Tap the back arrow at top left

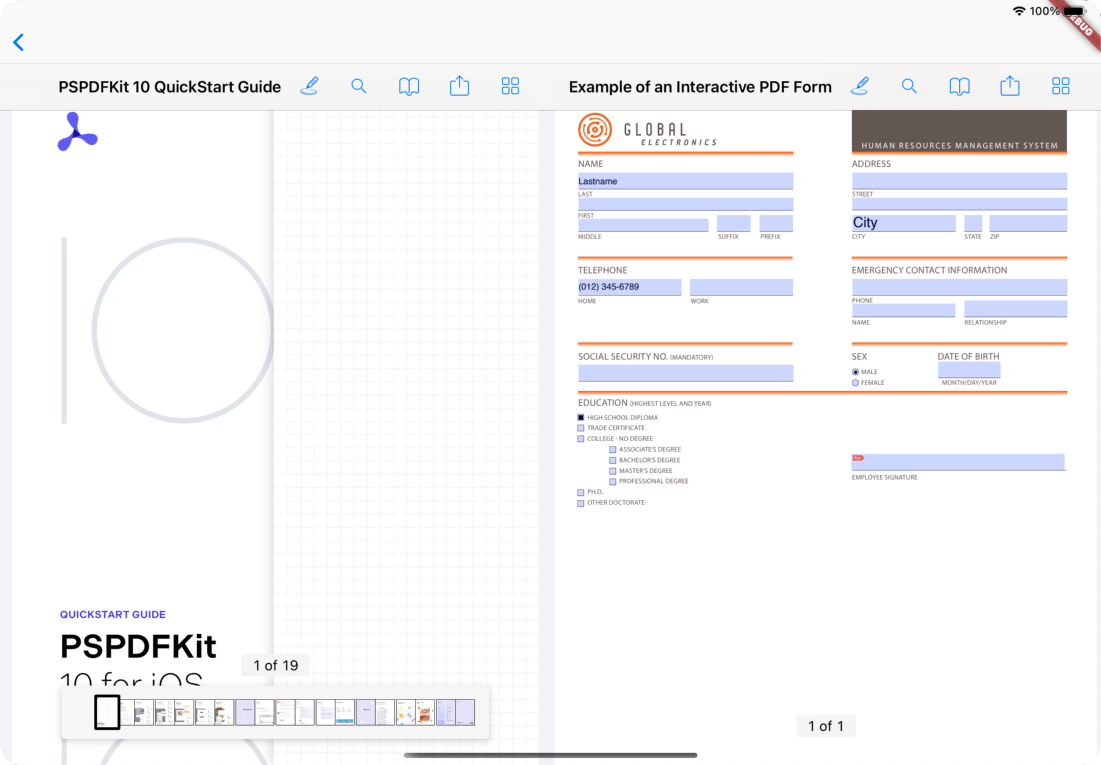coord(18,42)
